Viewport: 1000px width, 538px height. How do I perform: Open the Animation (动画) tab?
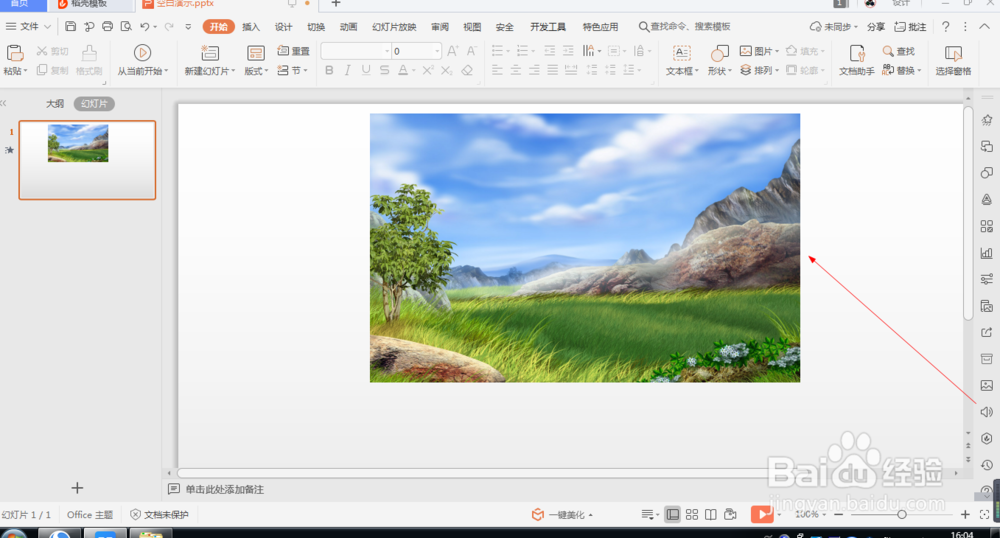coord(348,27)
